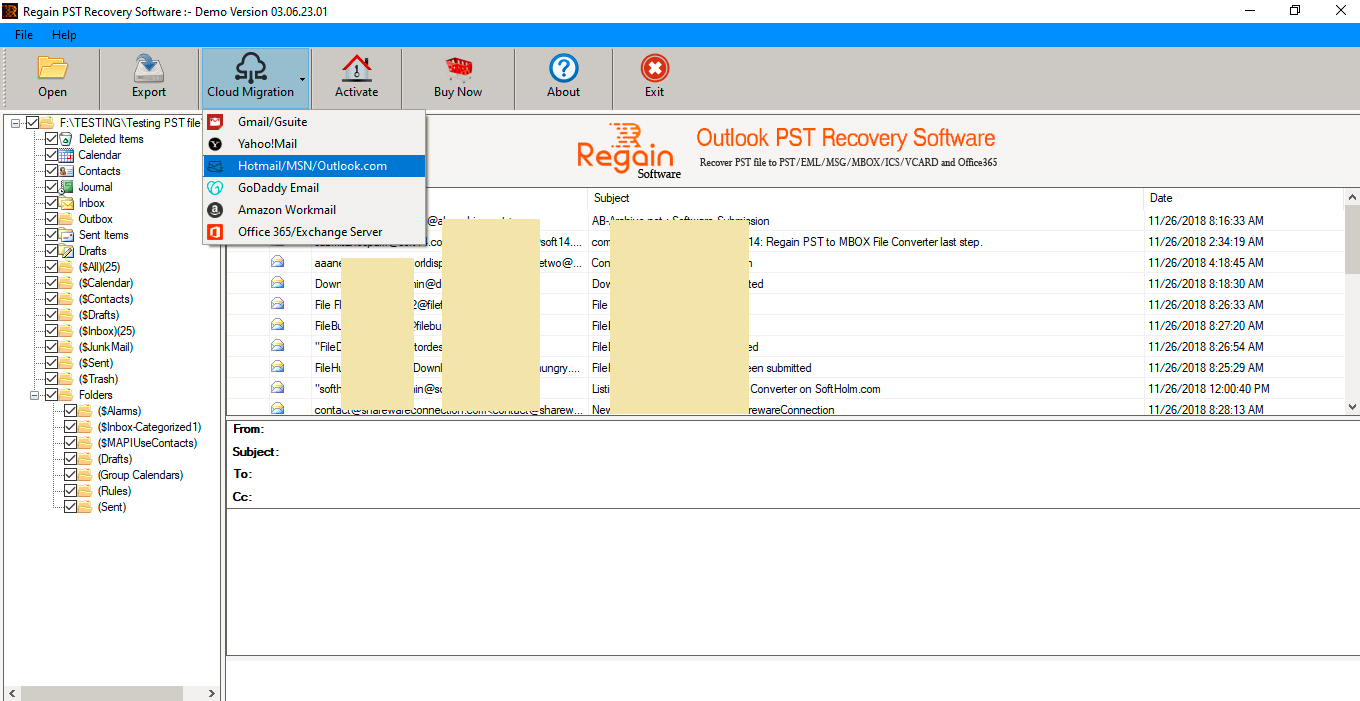Click the Buy Now shopping cart icon

pyautogui.click(x=458, y=68)
